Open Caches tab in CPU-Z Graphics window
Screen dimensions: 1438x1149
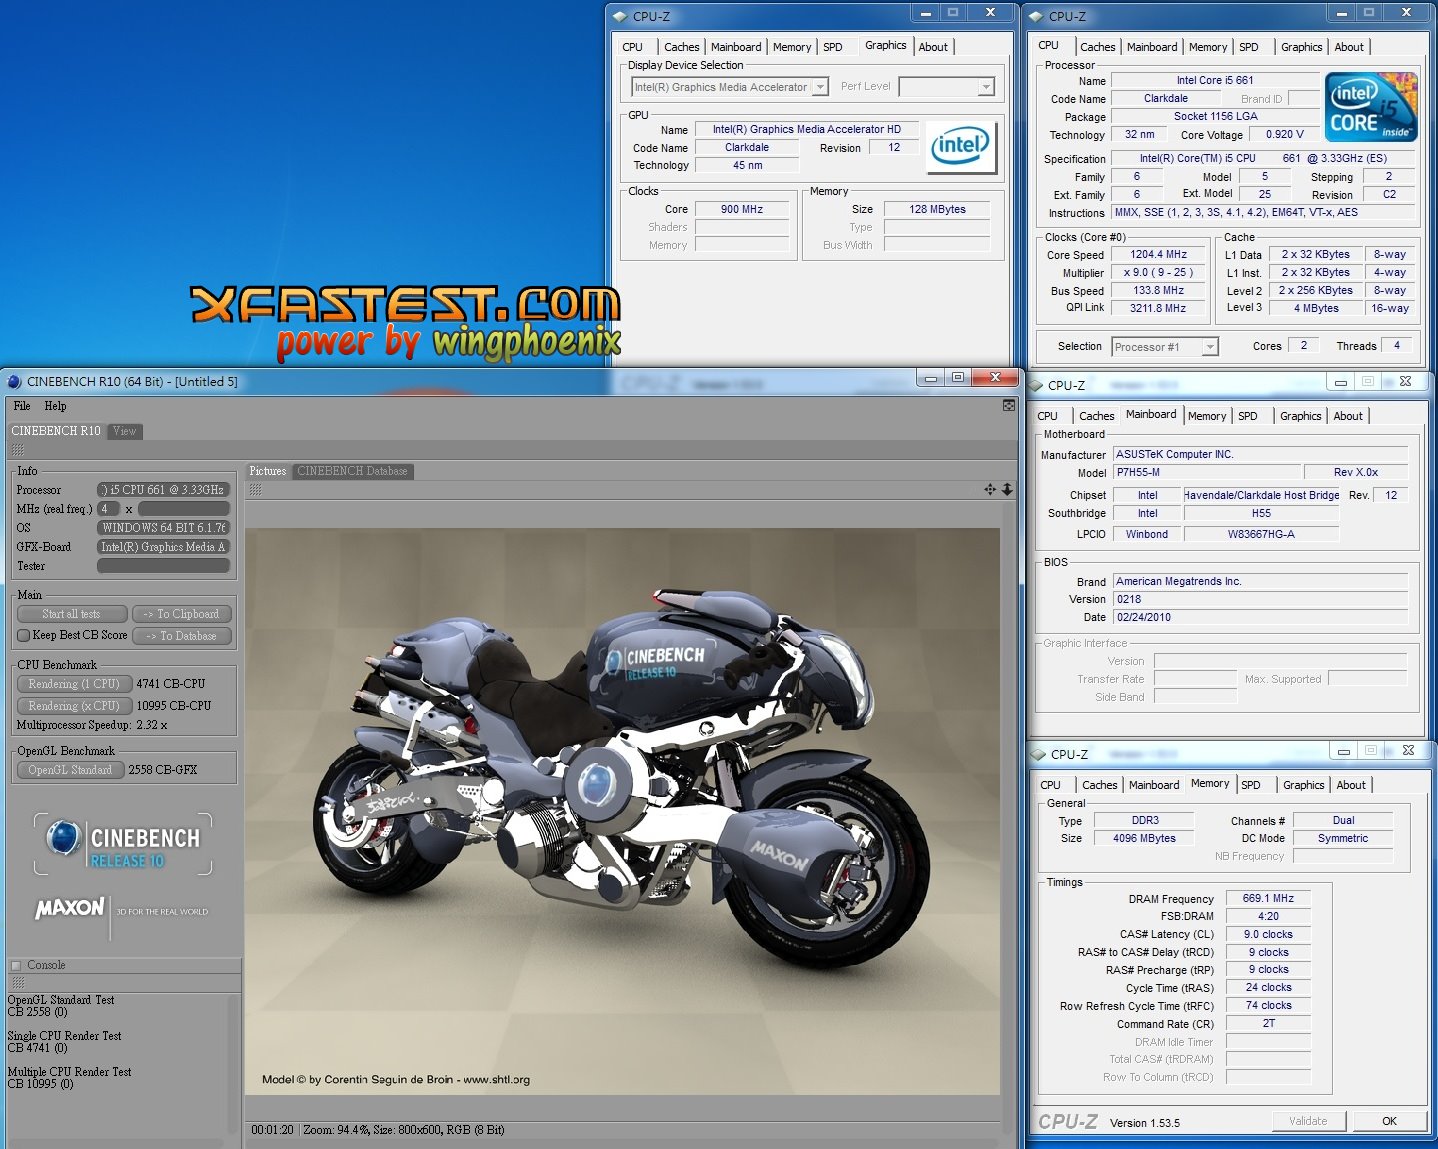point(682,47)
